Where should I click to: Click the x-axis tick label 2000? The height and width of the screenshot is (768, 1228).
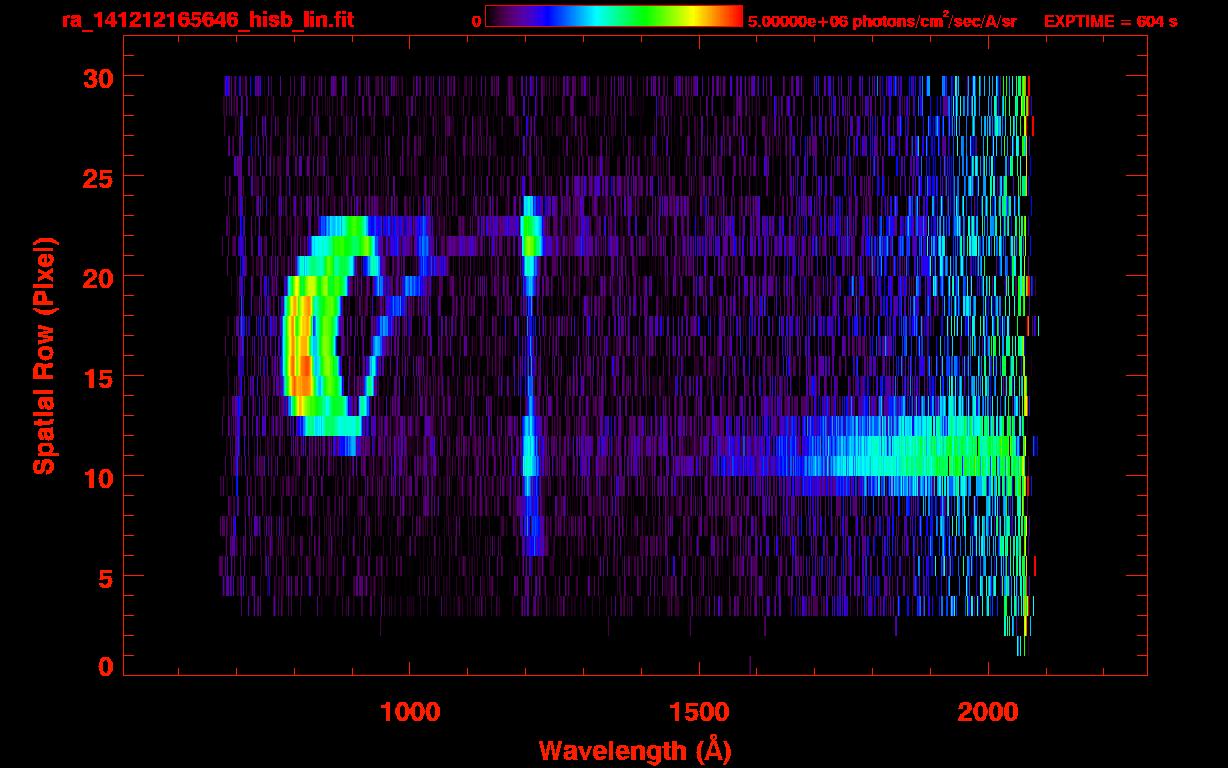coord(987,712)
